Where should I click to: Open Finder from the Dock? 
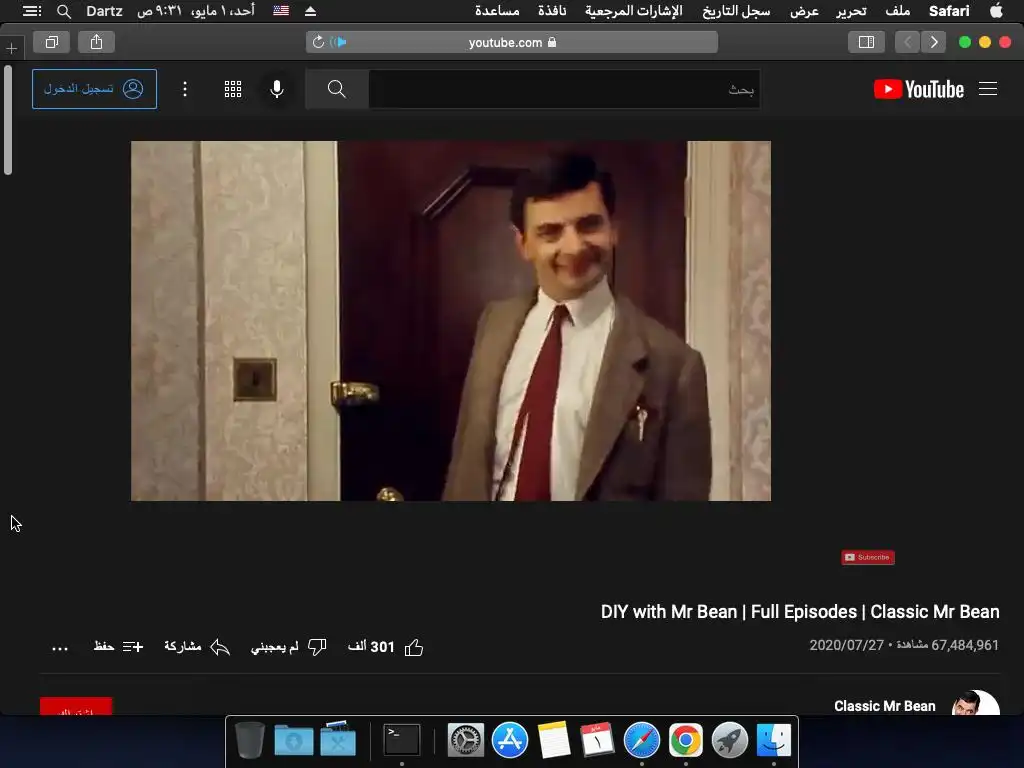point(773,740)
